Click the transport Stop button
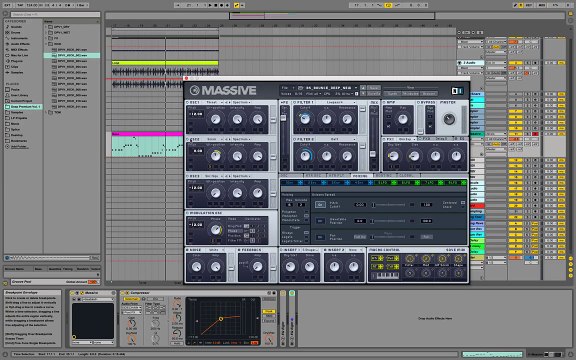This screenshot has width=576, height=360. pos(216,5)
